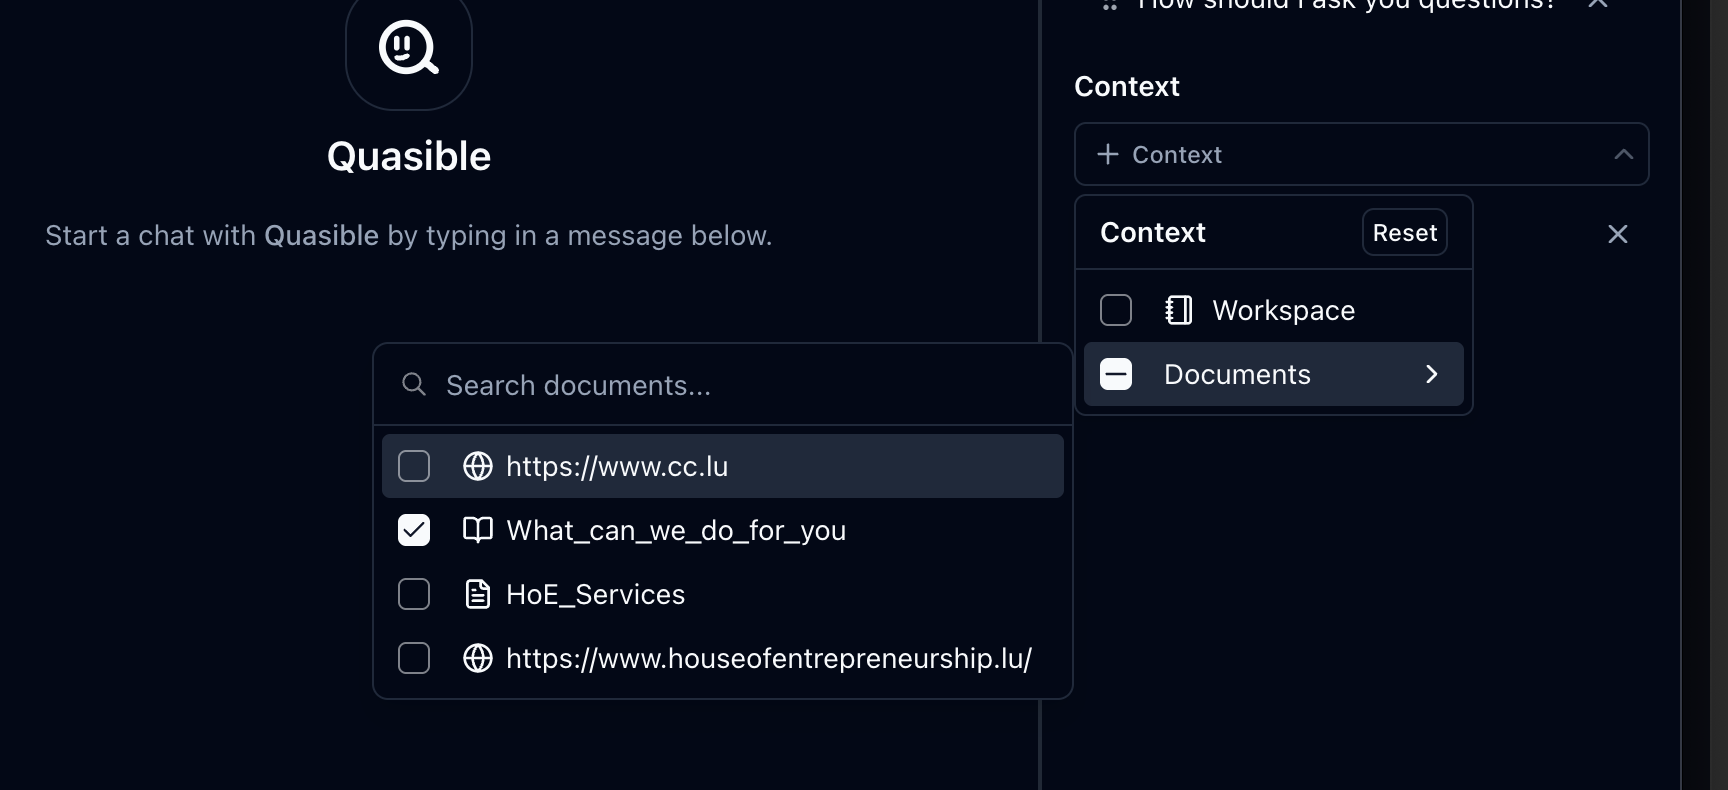The height and width of the screenshot is (790, 1728).
Task: Close the context panel with X
Action: [x=1617, y=234]
